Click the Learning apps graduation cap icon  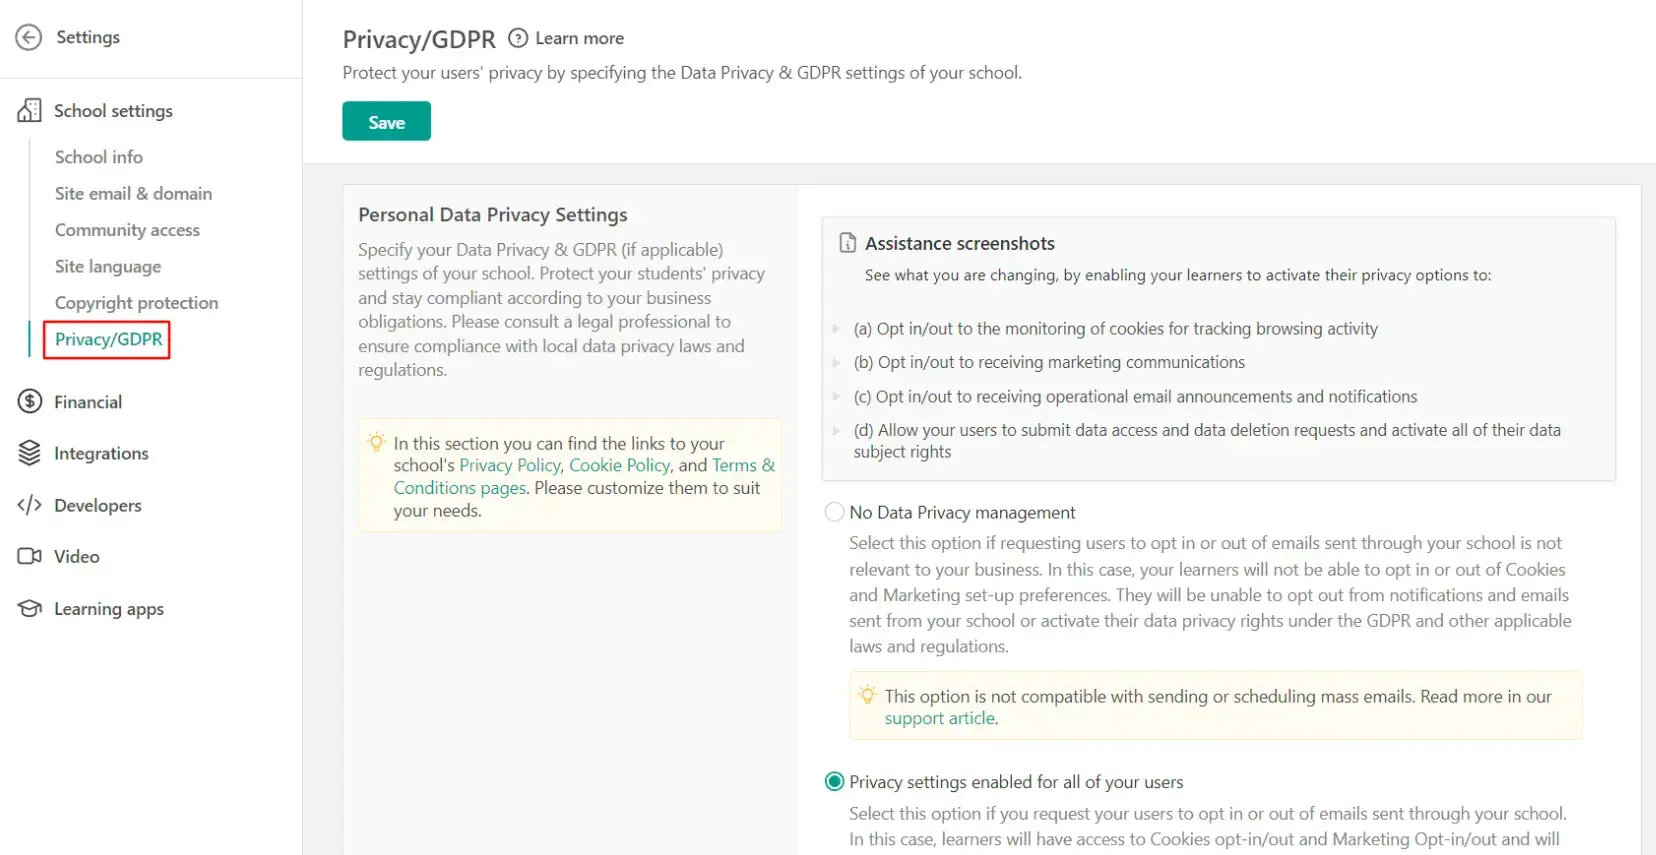[29, 608]
